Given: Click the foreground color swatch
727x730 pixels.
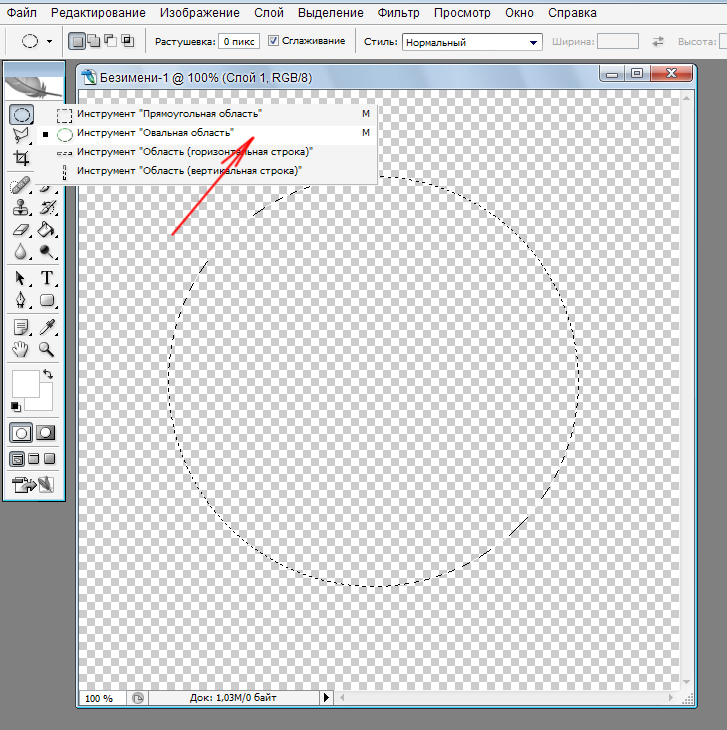Looking at the screenshot, I should pos(24,384).
